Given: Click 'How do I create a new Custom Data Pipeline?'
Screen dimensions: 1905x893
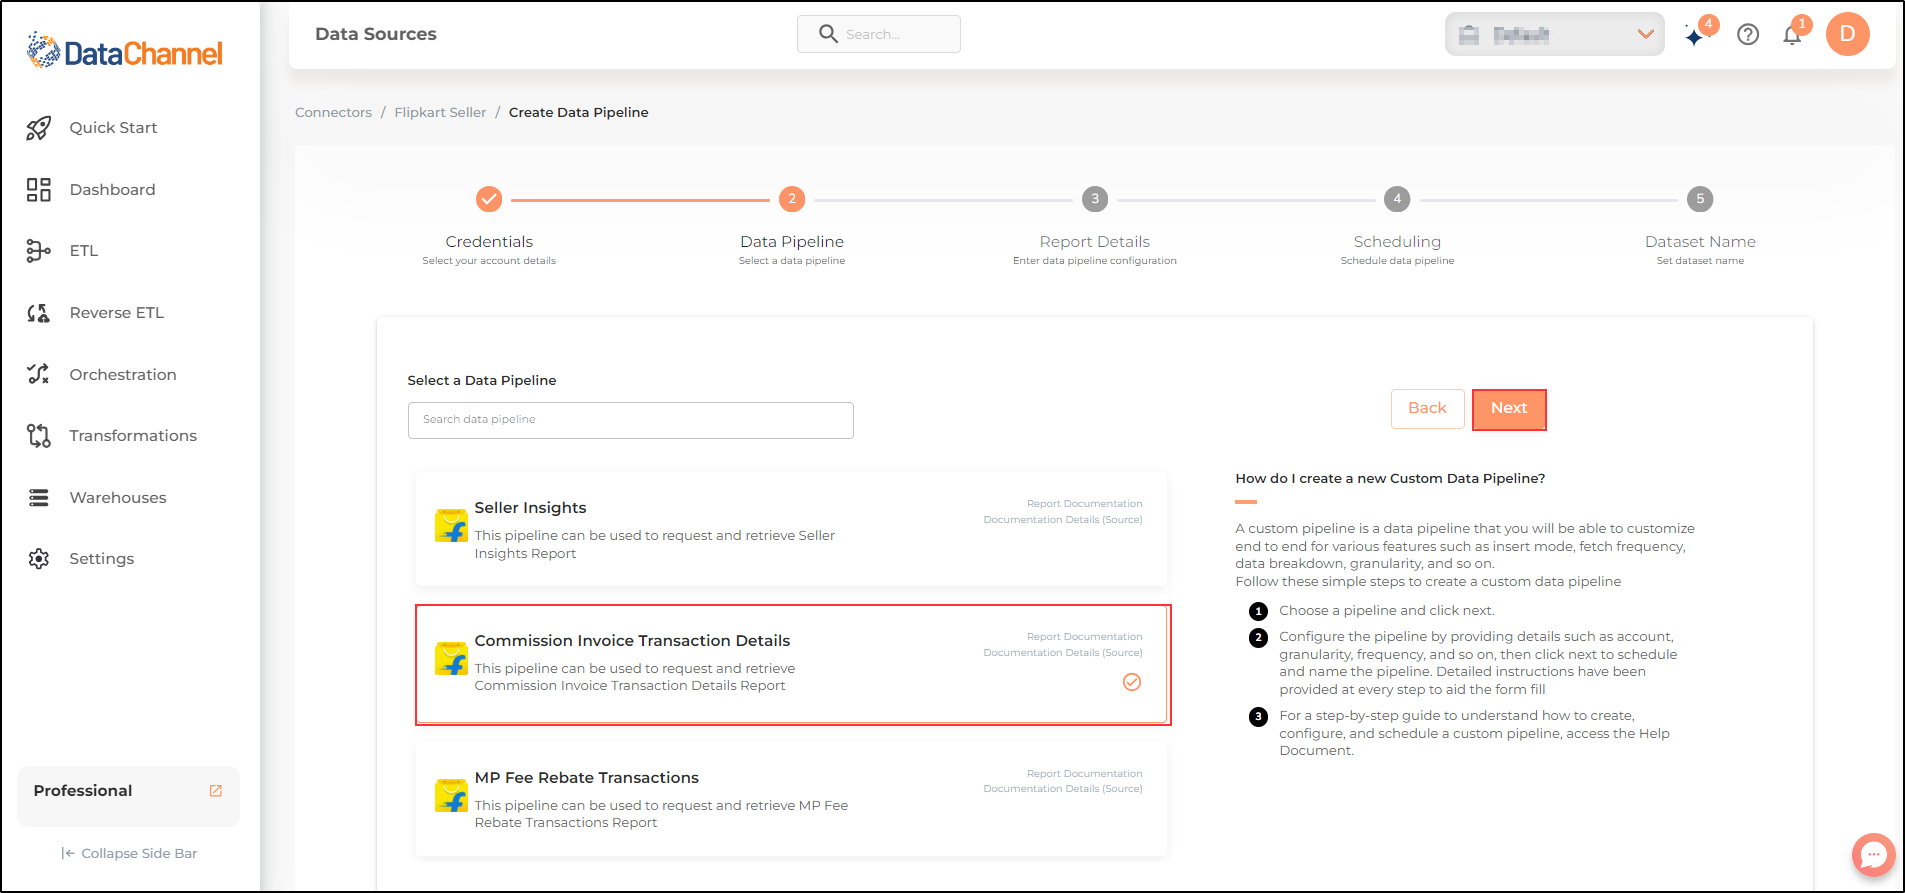Looking at the screenshot, I should coord(1390,479).
